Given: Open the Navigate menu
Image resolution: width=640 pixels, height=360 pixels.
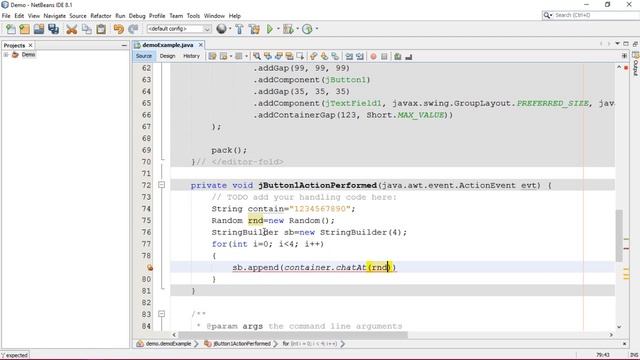Looking at the screenshot, I should pos(55,16).
